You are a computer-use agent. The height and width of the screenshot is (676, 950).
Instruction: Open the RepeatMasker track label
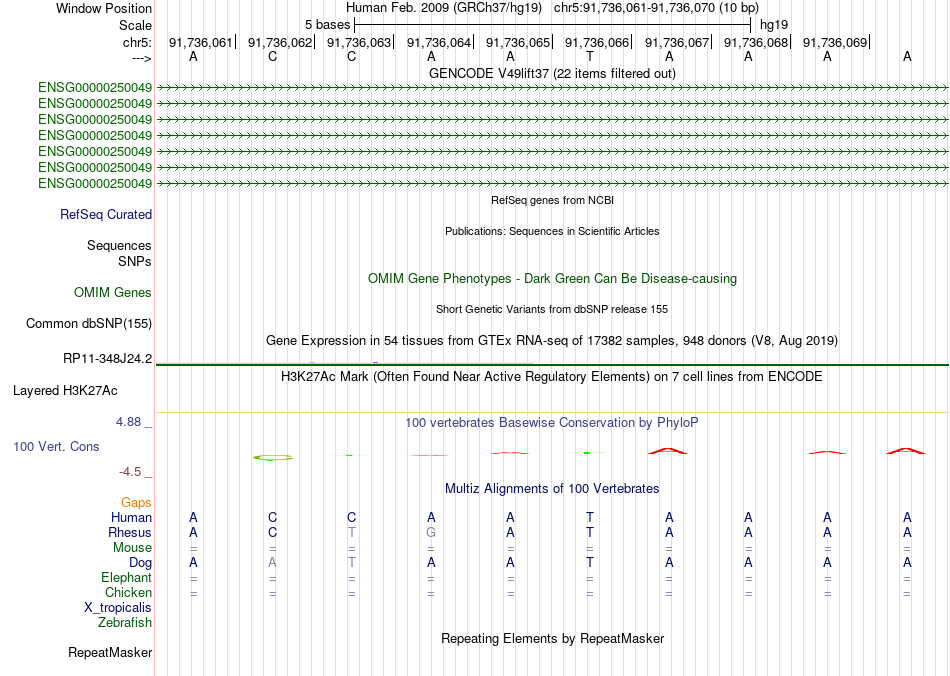point(110,652)
